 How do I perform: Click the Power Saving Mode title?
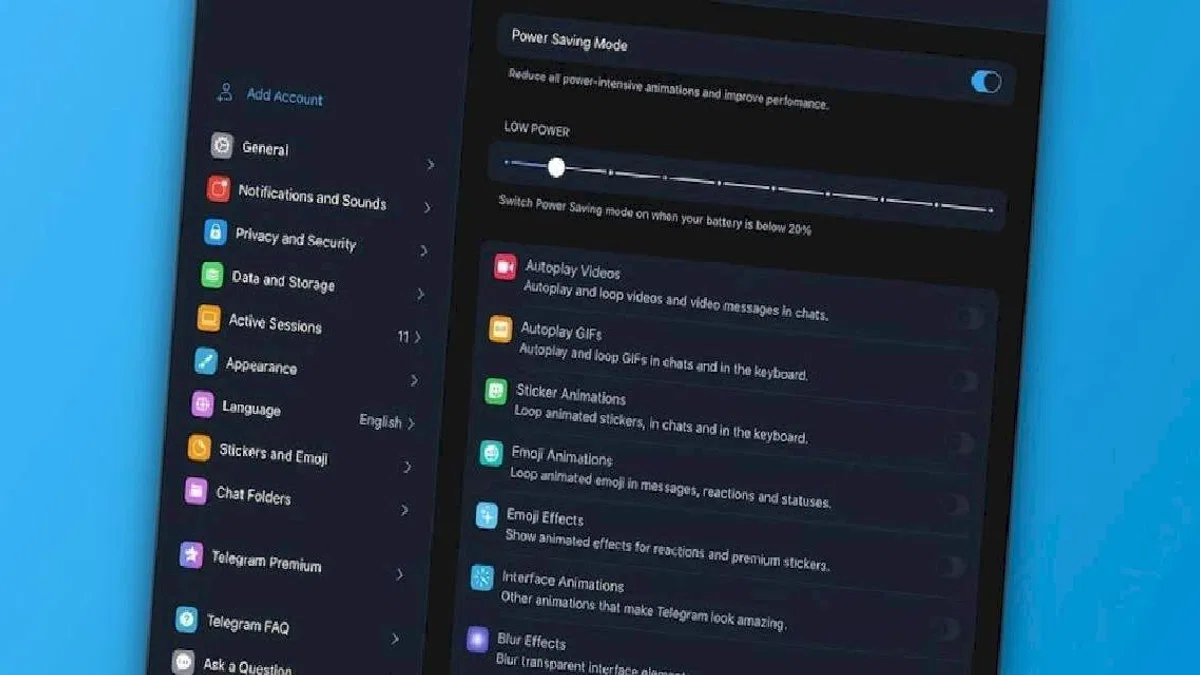(569, 41)
